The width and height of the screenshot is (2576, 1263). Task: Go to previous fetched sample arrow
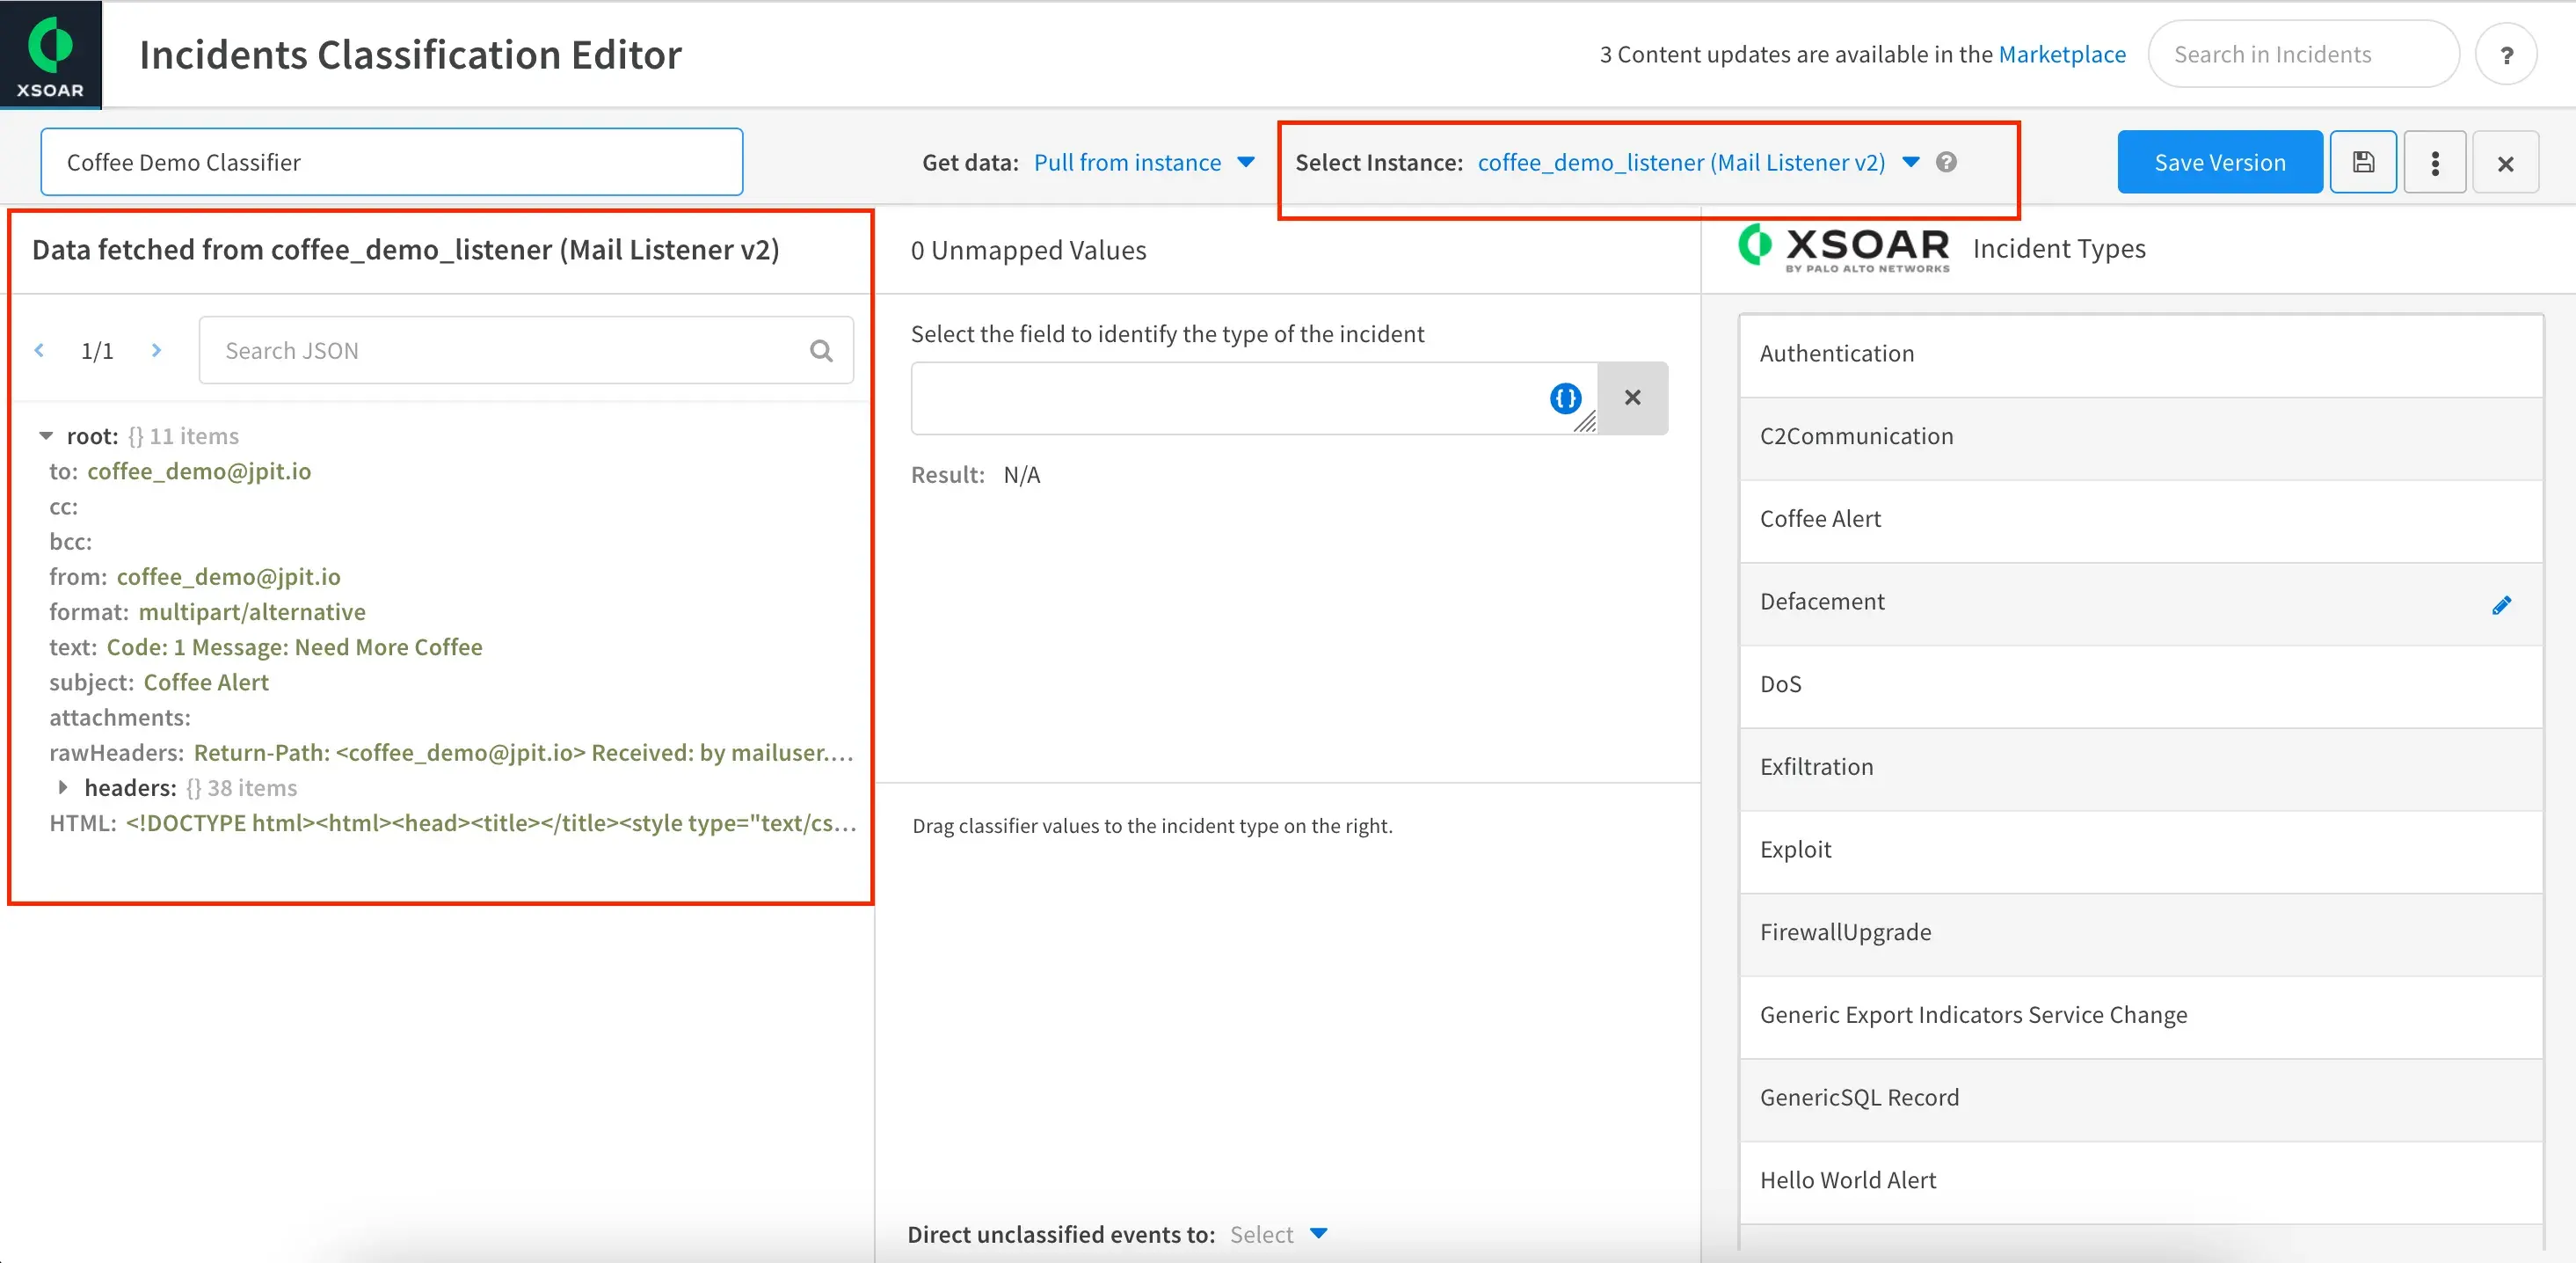(39, 350)
